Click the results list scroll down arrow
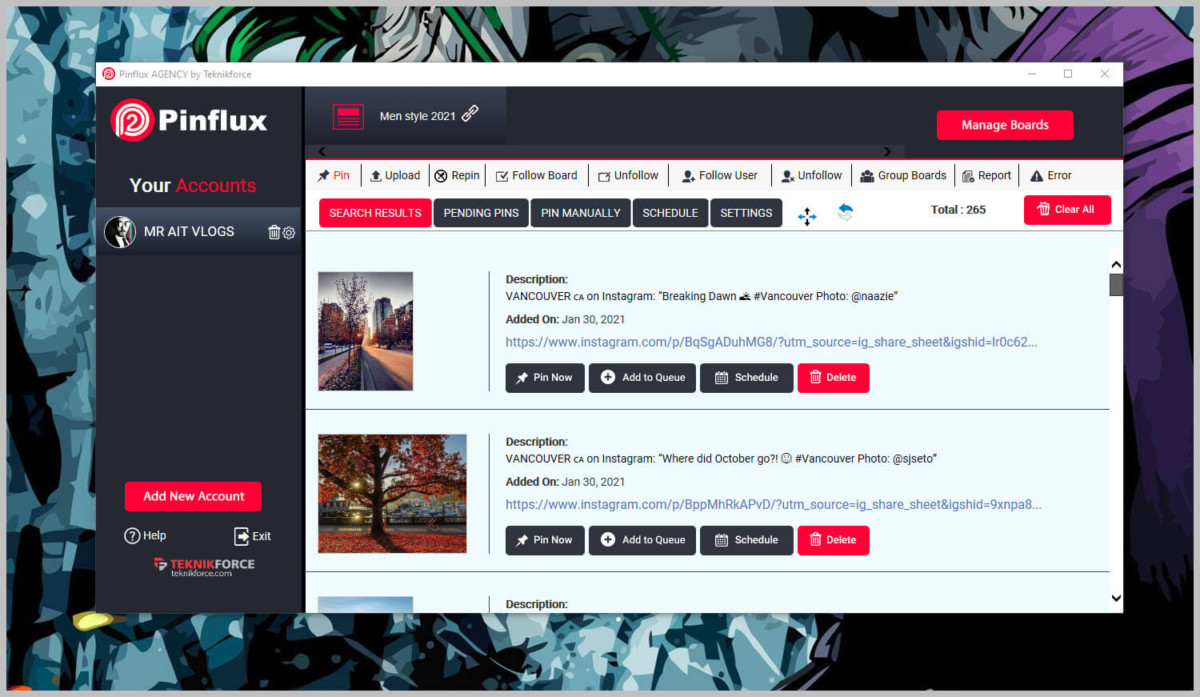Screen dimensions: 1200x697 pyautogui.click(x=1116, y=598)
